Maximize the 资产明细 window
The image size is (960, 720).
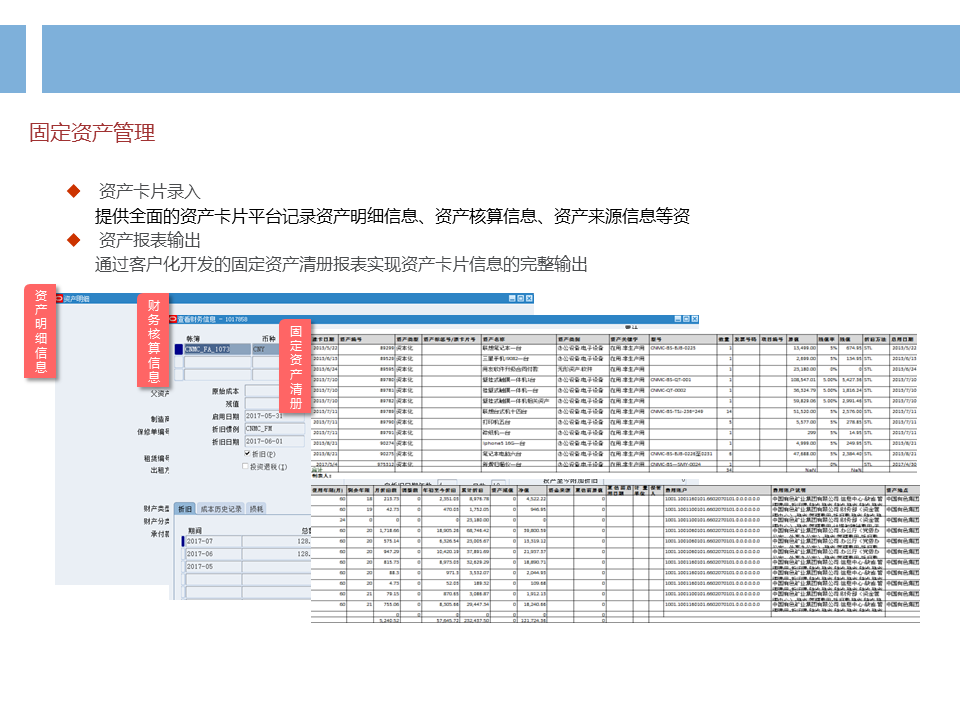pos(521,298)
